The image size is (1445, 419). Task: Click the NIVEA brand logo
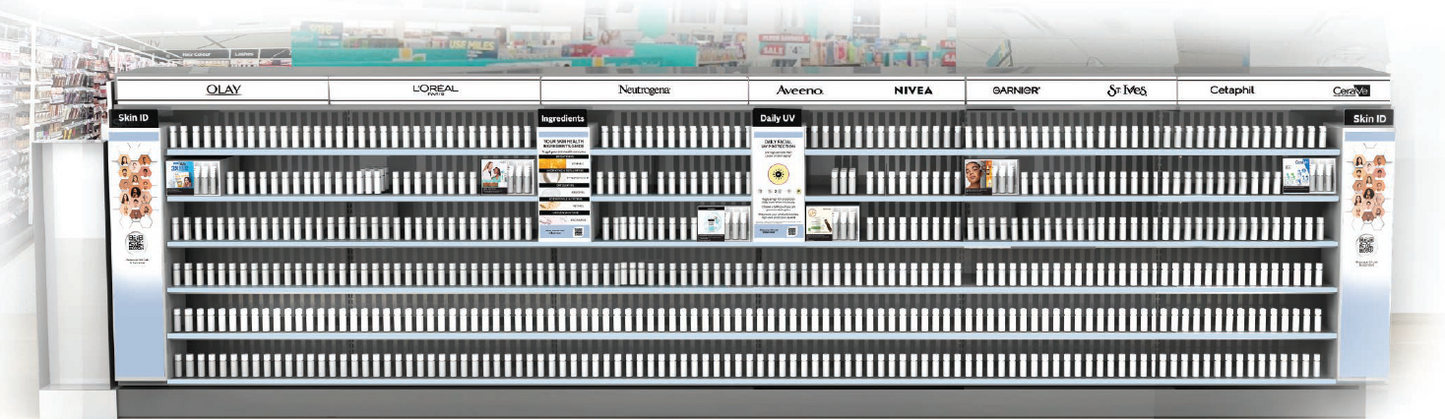913,91
